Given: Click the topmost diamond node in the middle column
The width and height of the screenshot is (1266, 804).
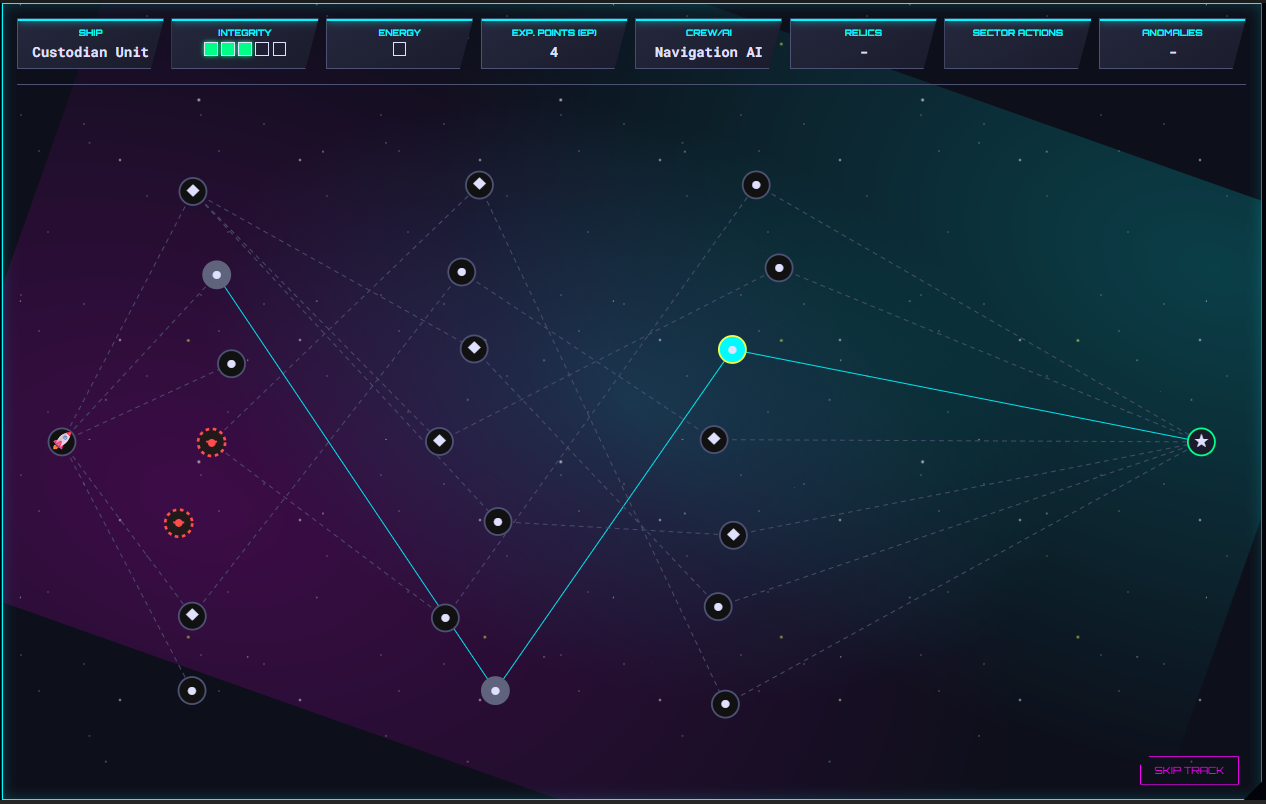Looking at the screenshot, I should pyautogui.click(x=479, y=184).
